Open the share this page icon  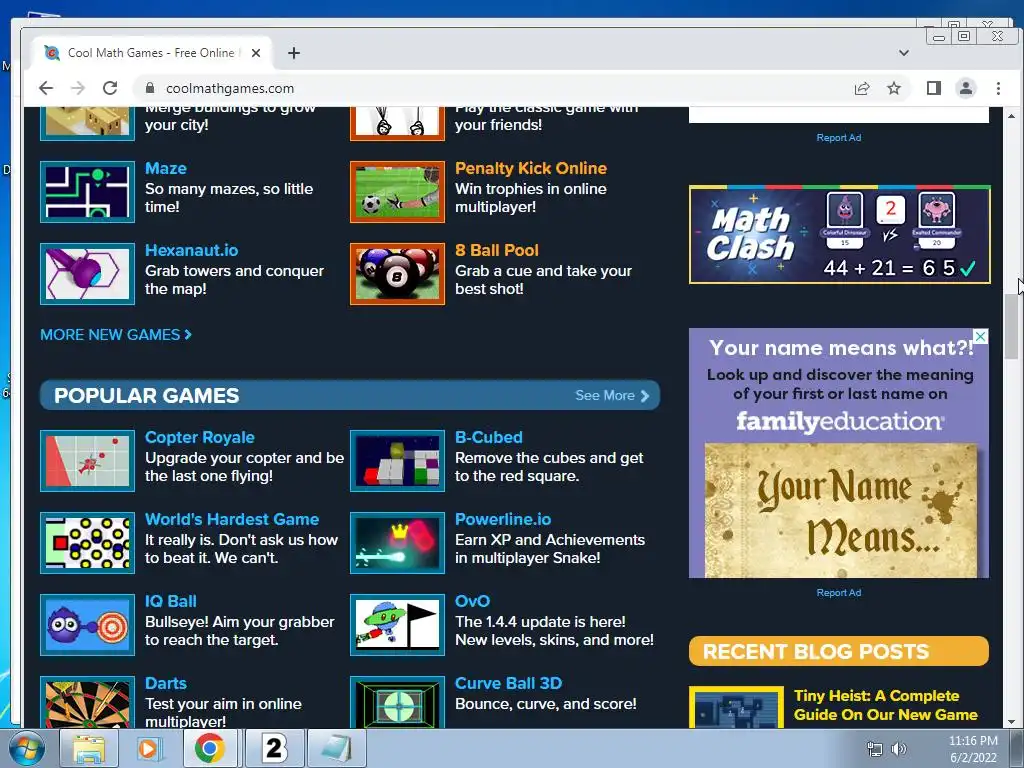(861, 88)
